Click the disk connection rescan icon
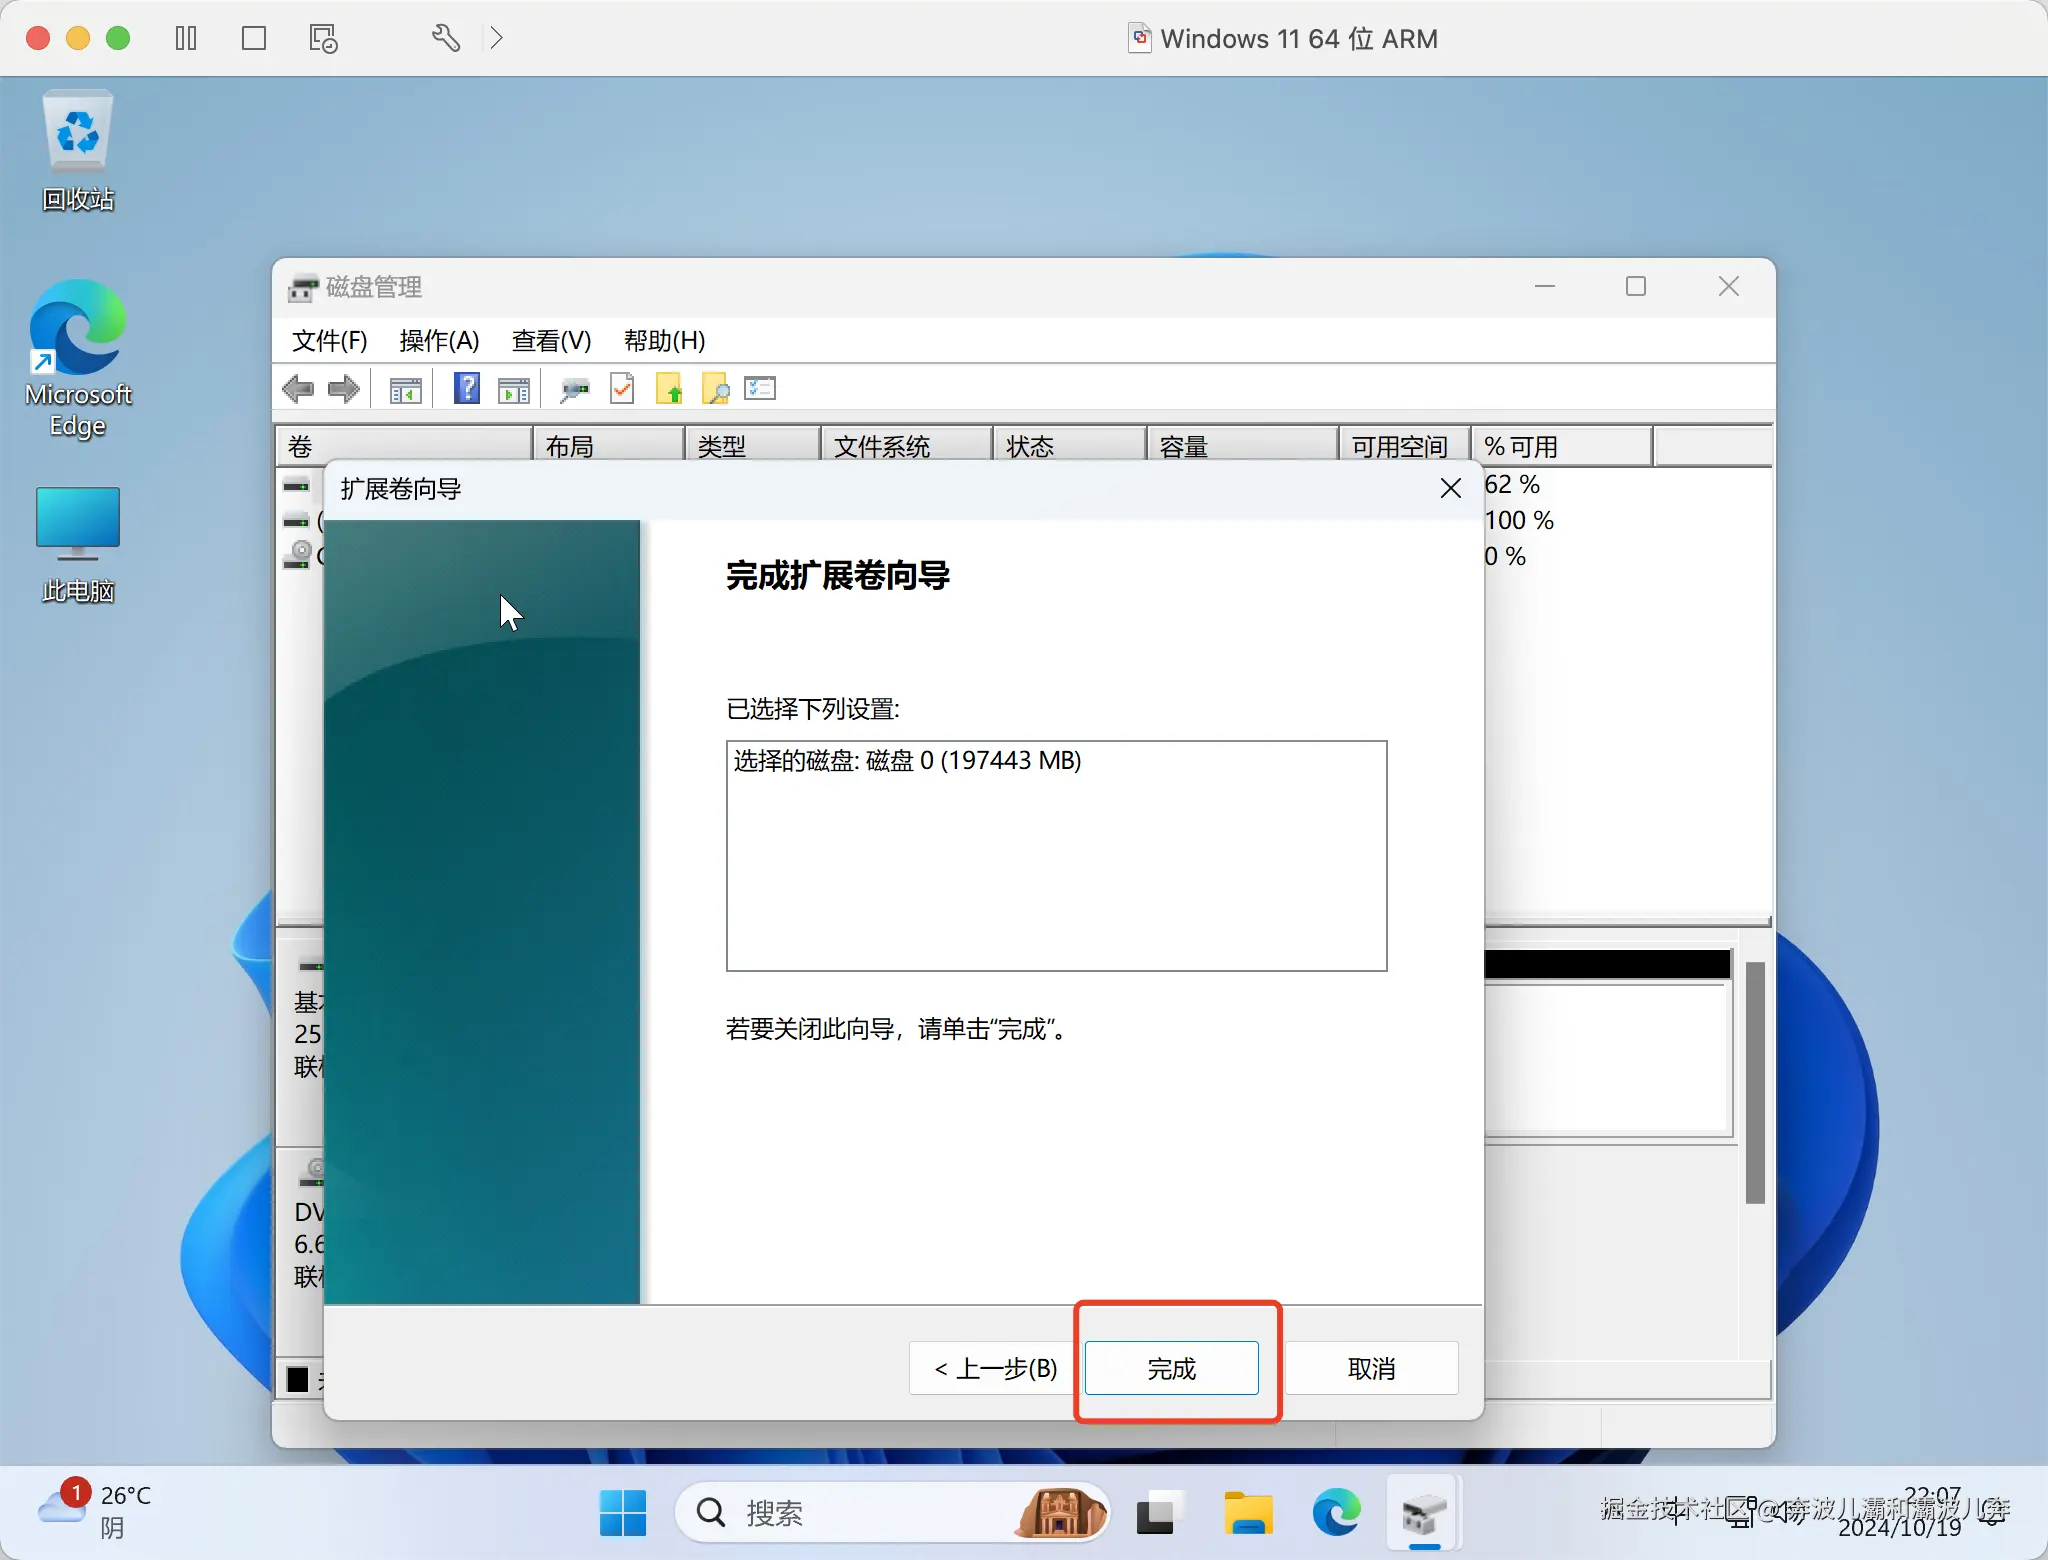 point(574,390)
